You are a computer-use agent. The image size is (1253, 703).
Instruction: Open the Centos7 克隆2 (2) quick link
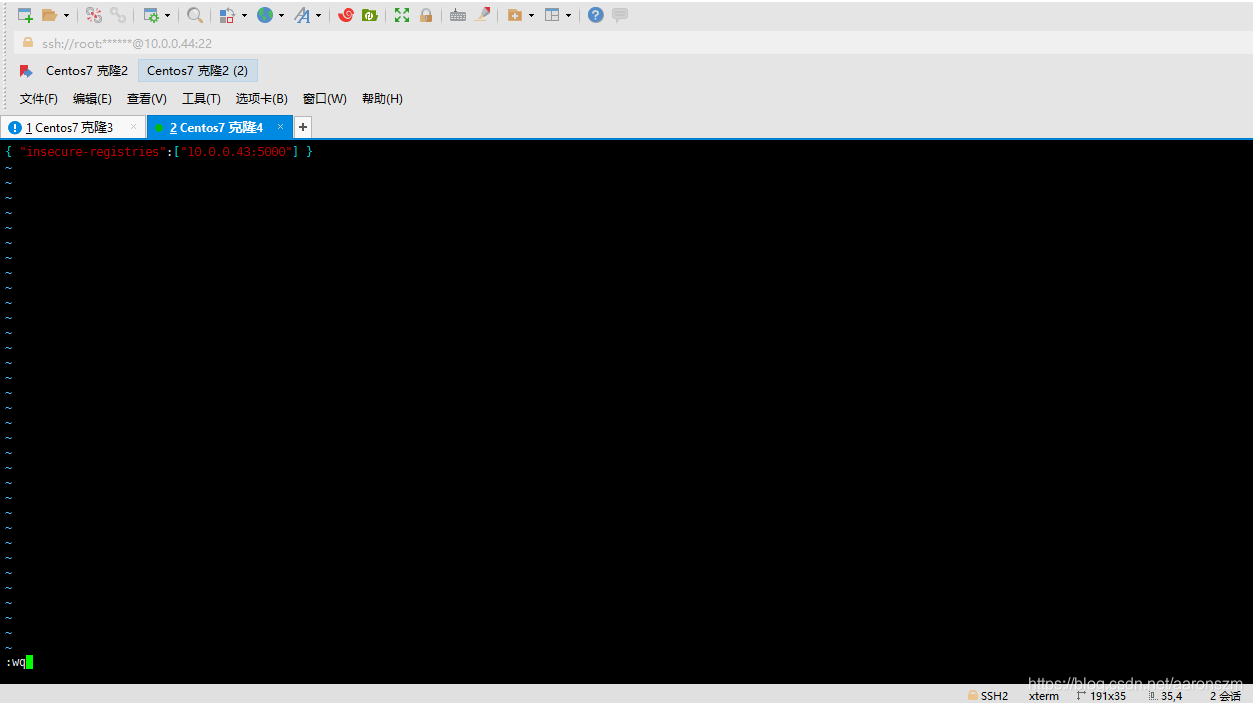coord(198,71)
